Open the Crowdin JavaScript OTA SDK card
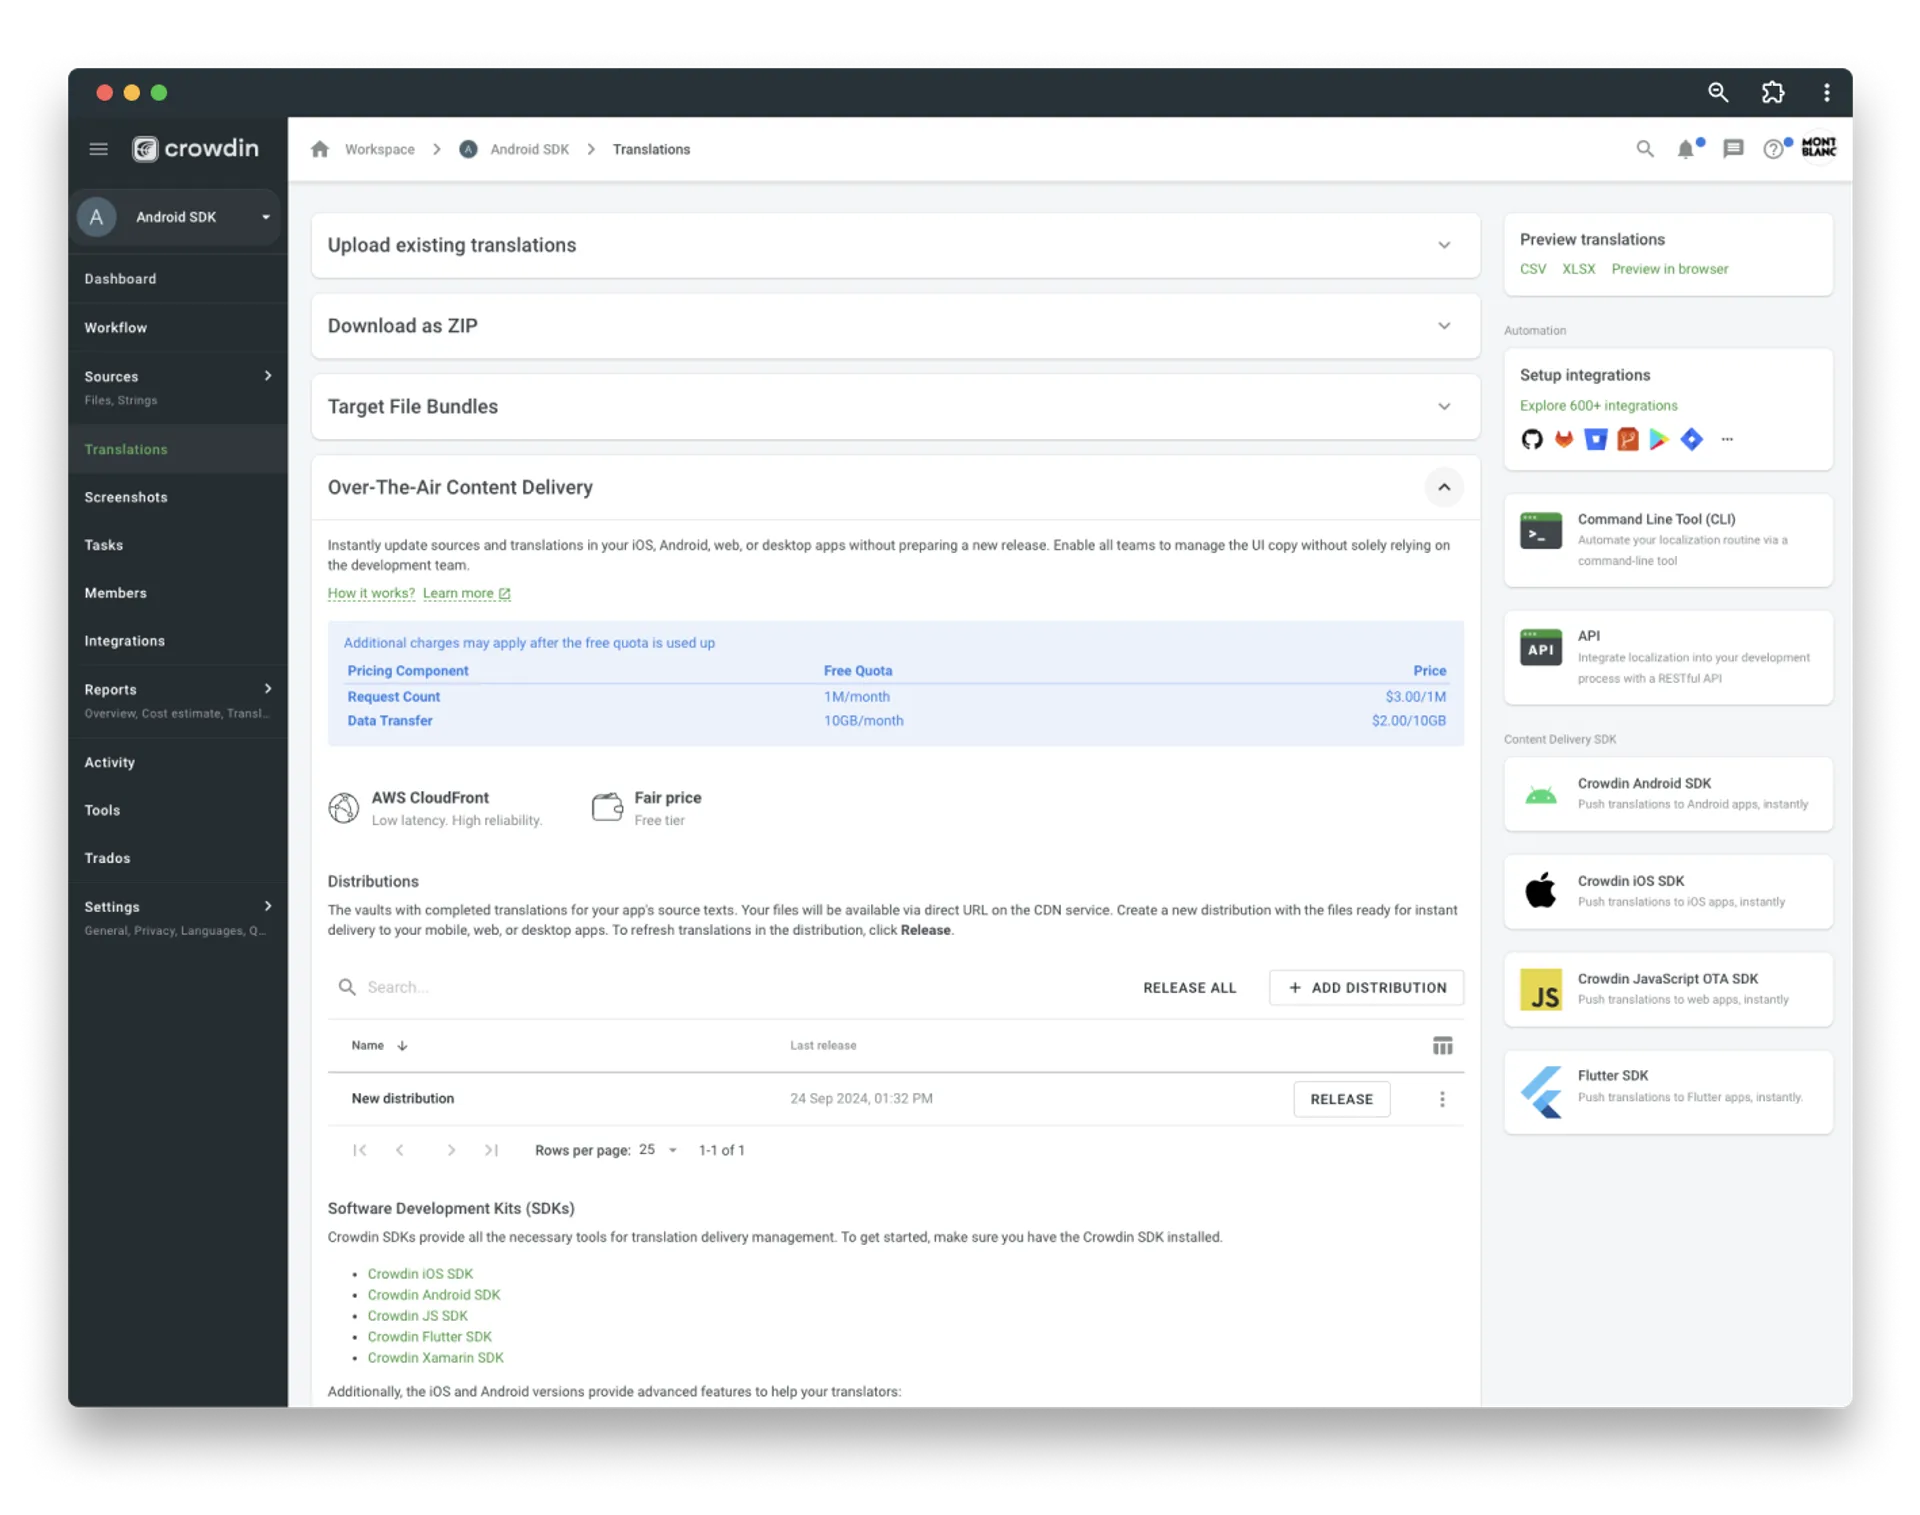This screenshot has width=1920, height=1515. tap(1668, 988)
